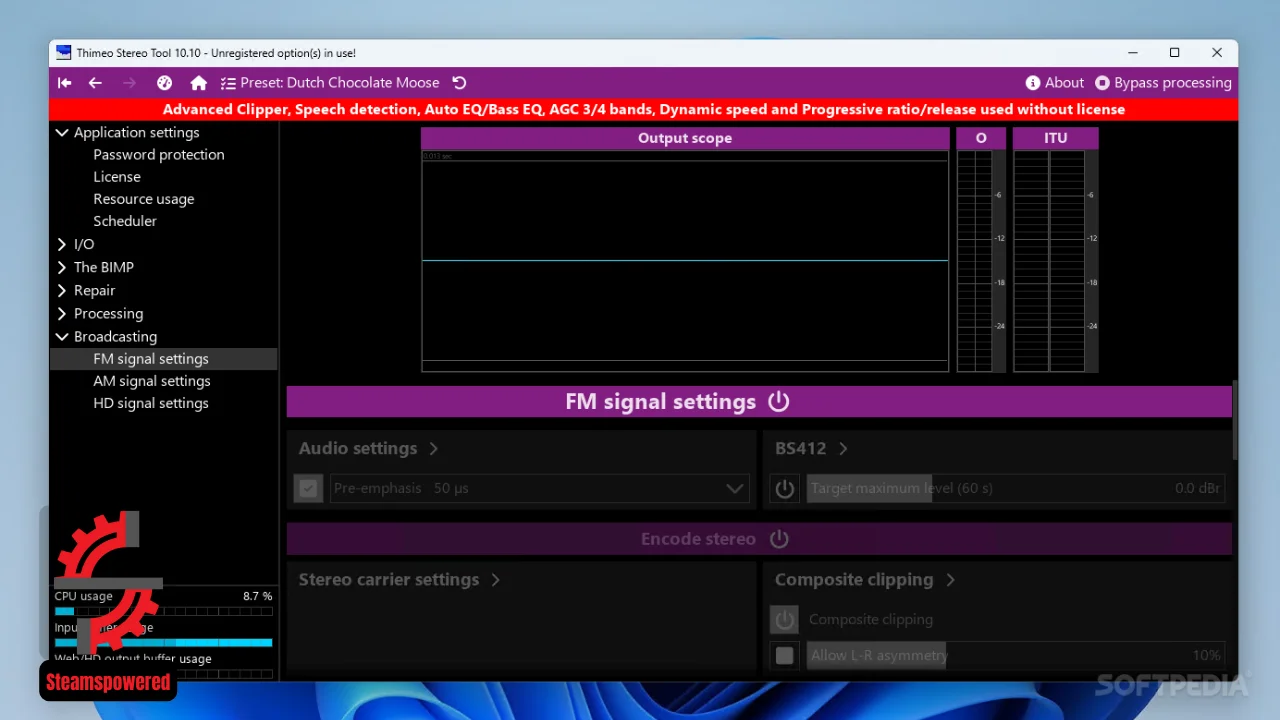The image size is (1280, 720).
Task: Toggle the Composite clipping power button
Action: (785, 620)
